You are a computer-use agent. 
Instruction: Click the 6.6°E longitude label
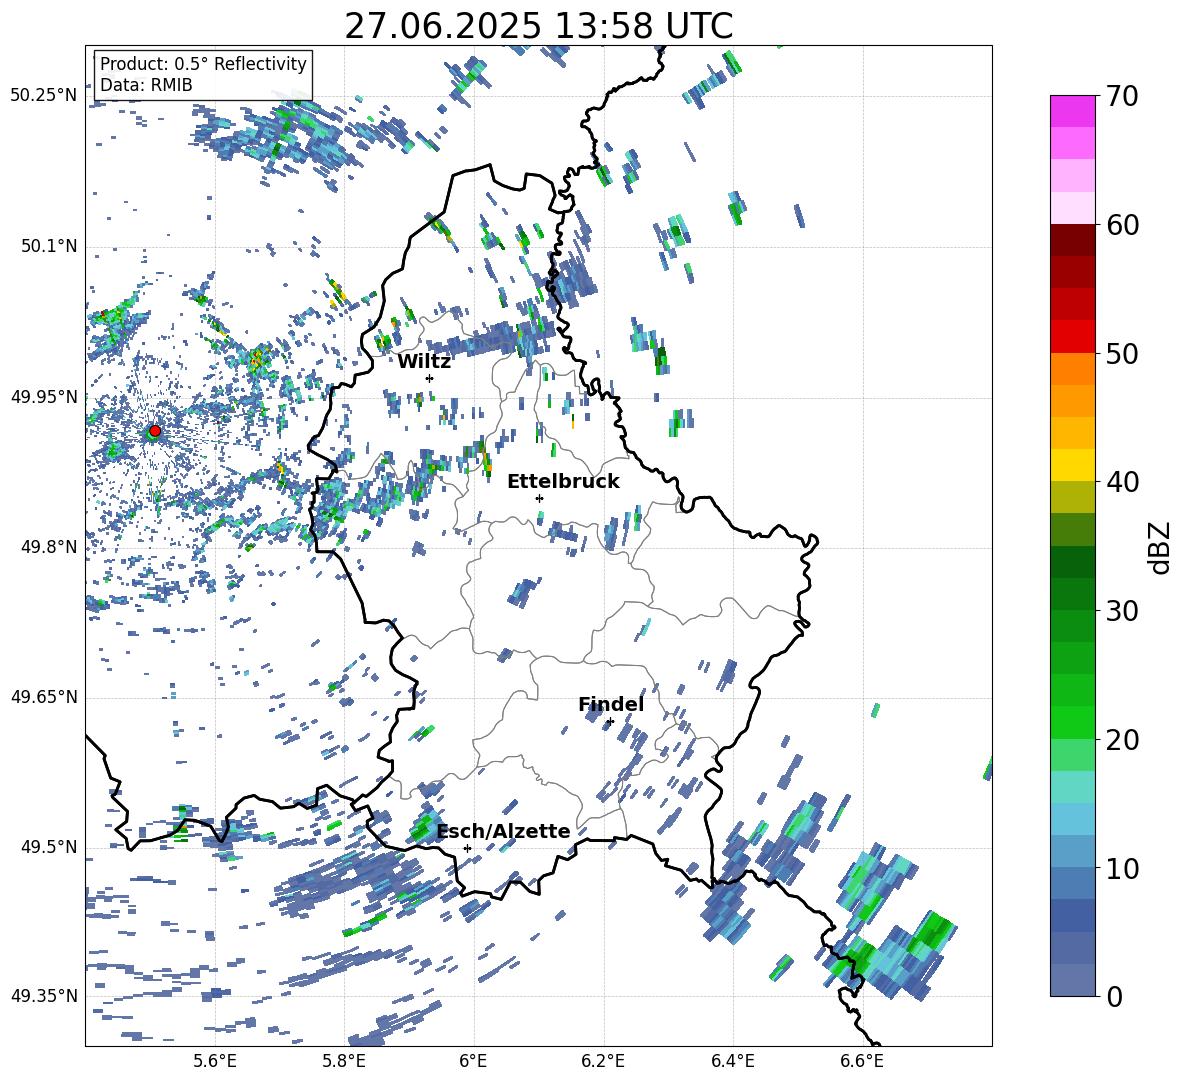pos(862,1061)
